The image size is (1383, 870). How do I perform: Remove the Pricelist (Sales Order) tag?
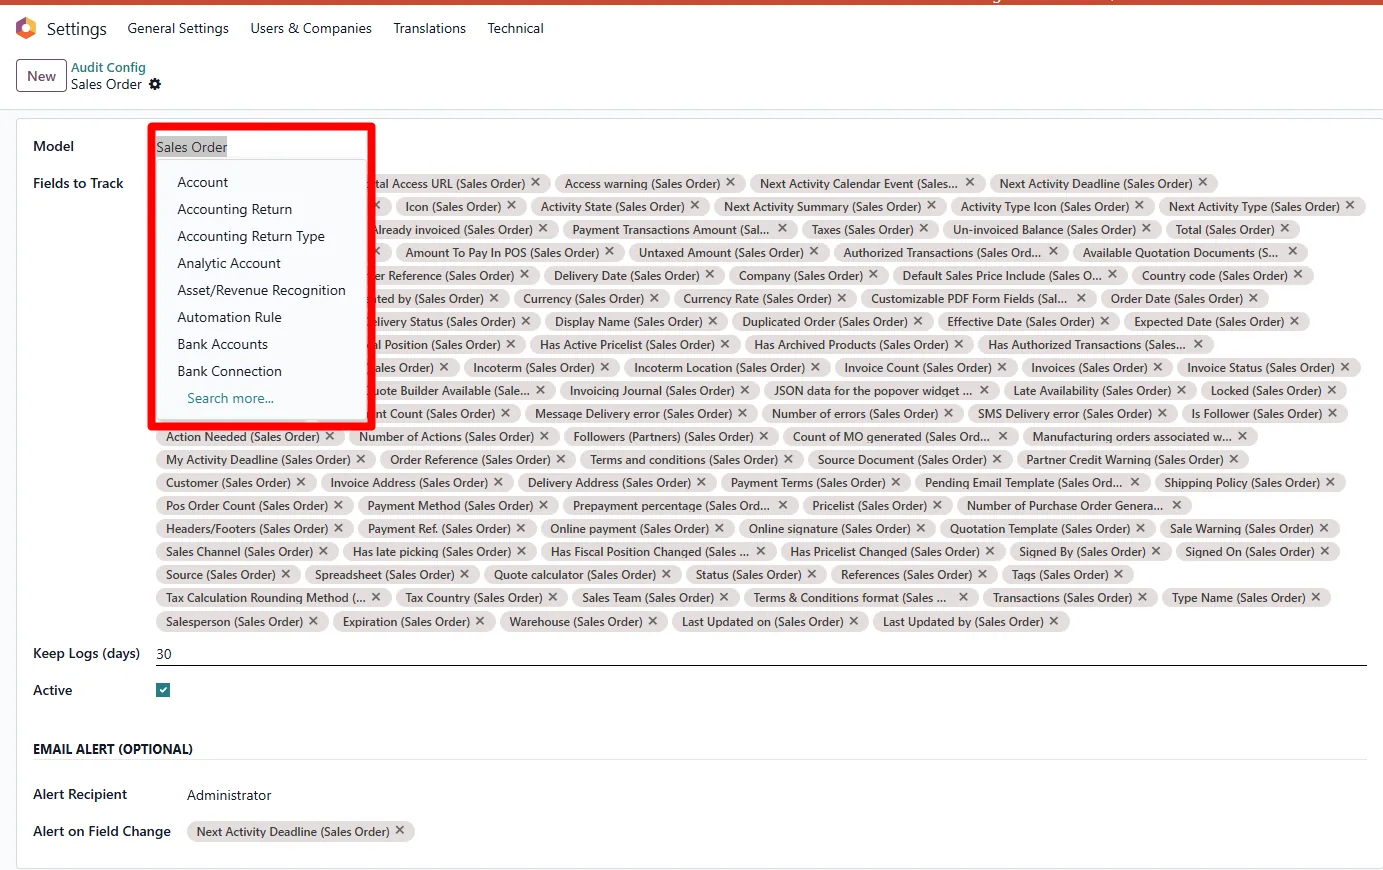[938, 505]
